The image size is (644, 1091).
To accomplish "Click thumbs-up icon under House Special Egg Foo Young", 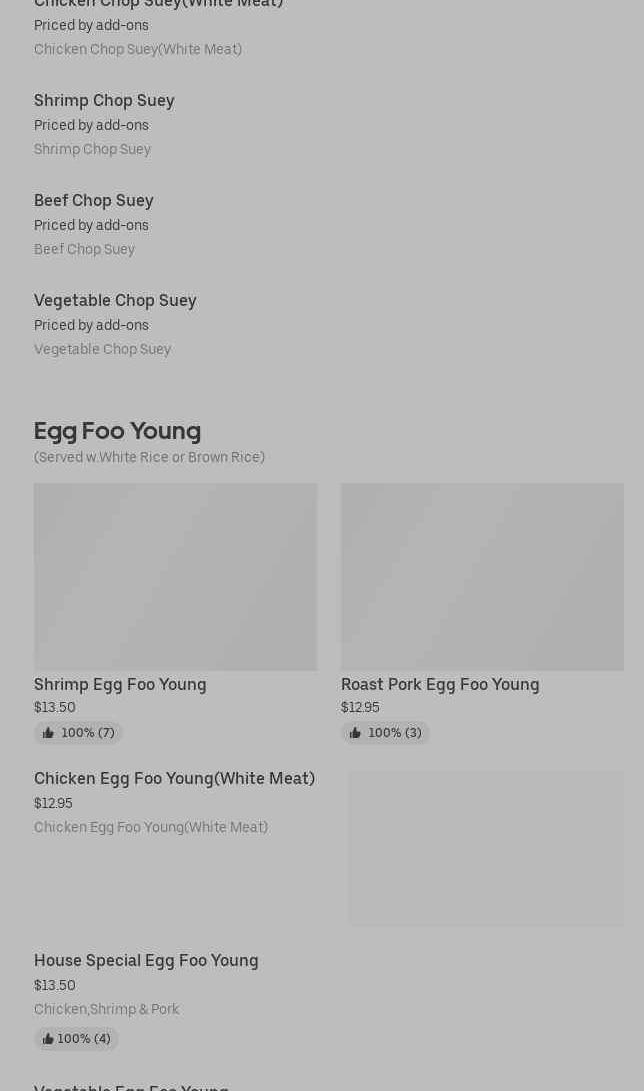I will point(48,1039).
